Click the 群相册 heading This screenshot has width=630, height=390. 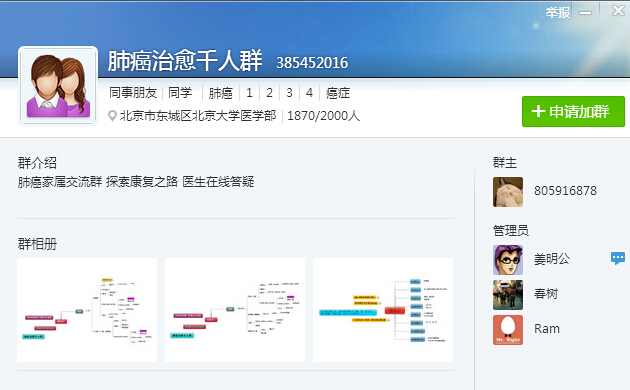(37, 244)
